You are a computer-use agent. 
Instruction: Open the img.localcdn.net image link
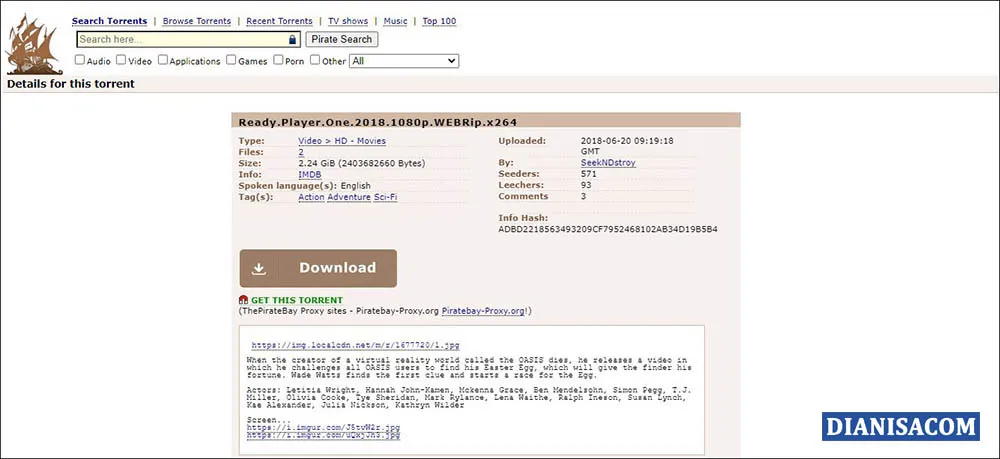pos(355,346)
